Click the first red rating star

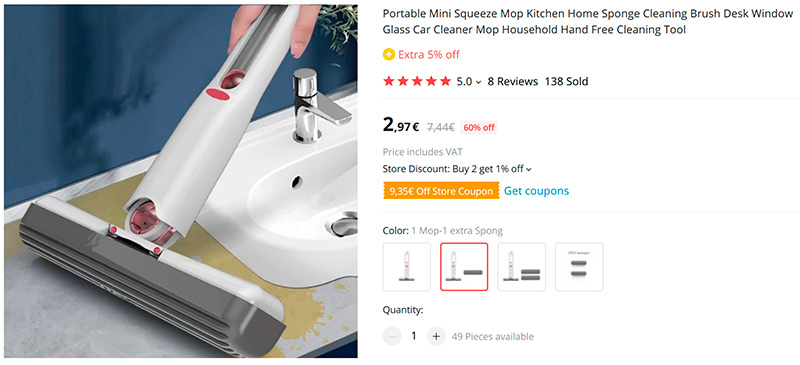pos(389,81)
